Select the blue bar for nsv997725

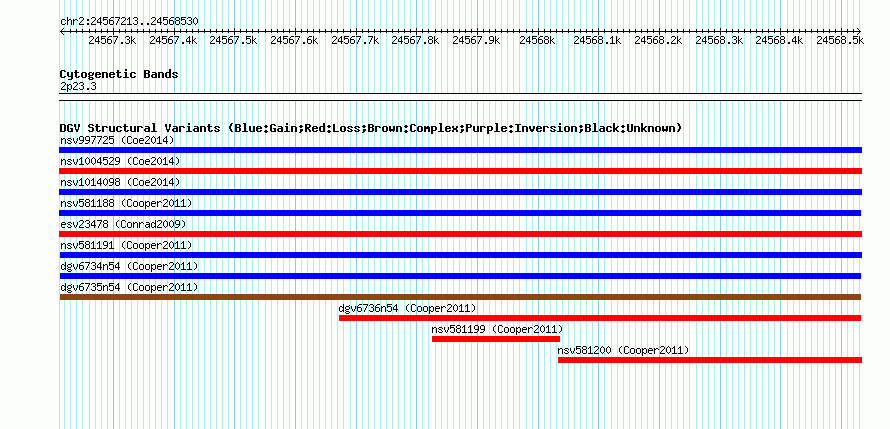click(x=460, y=150)
